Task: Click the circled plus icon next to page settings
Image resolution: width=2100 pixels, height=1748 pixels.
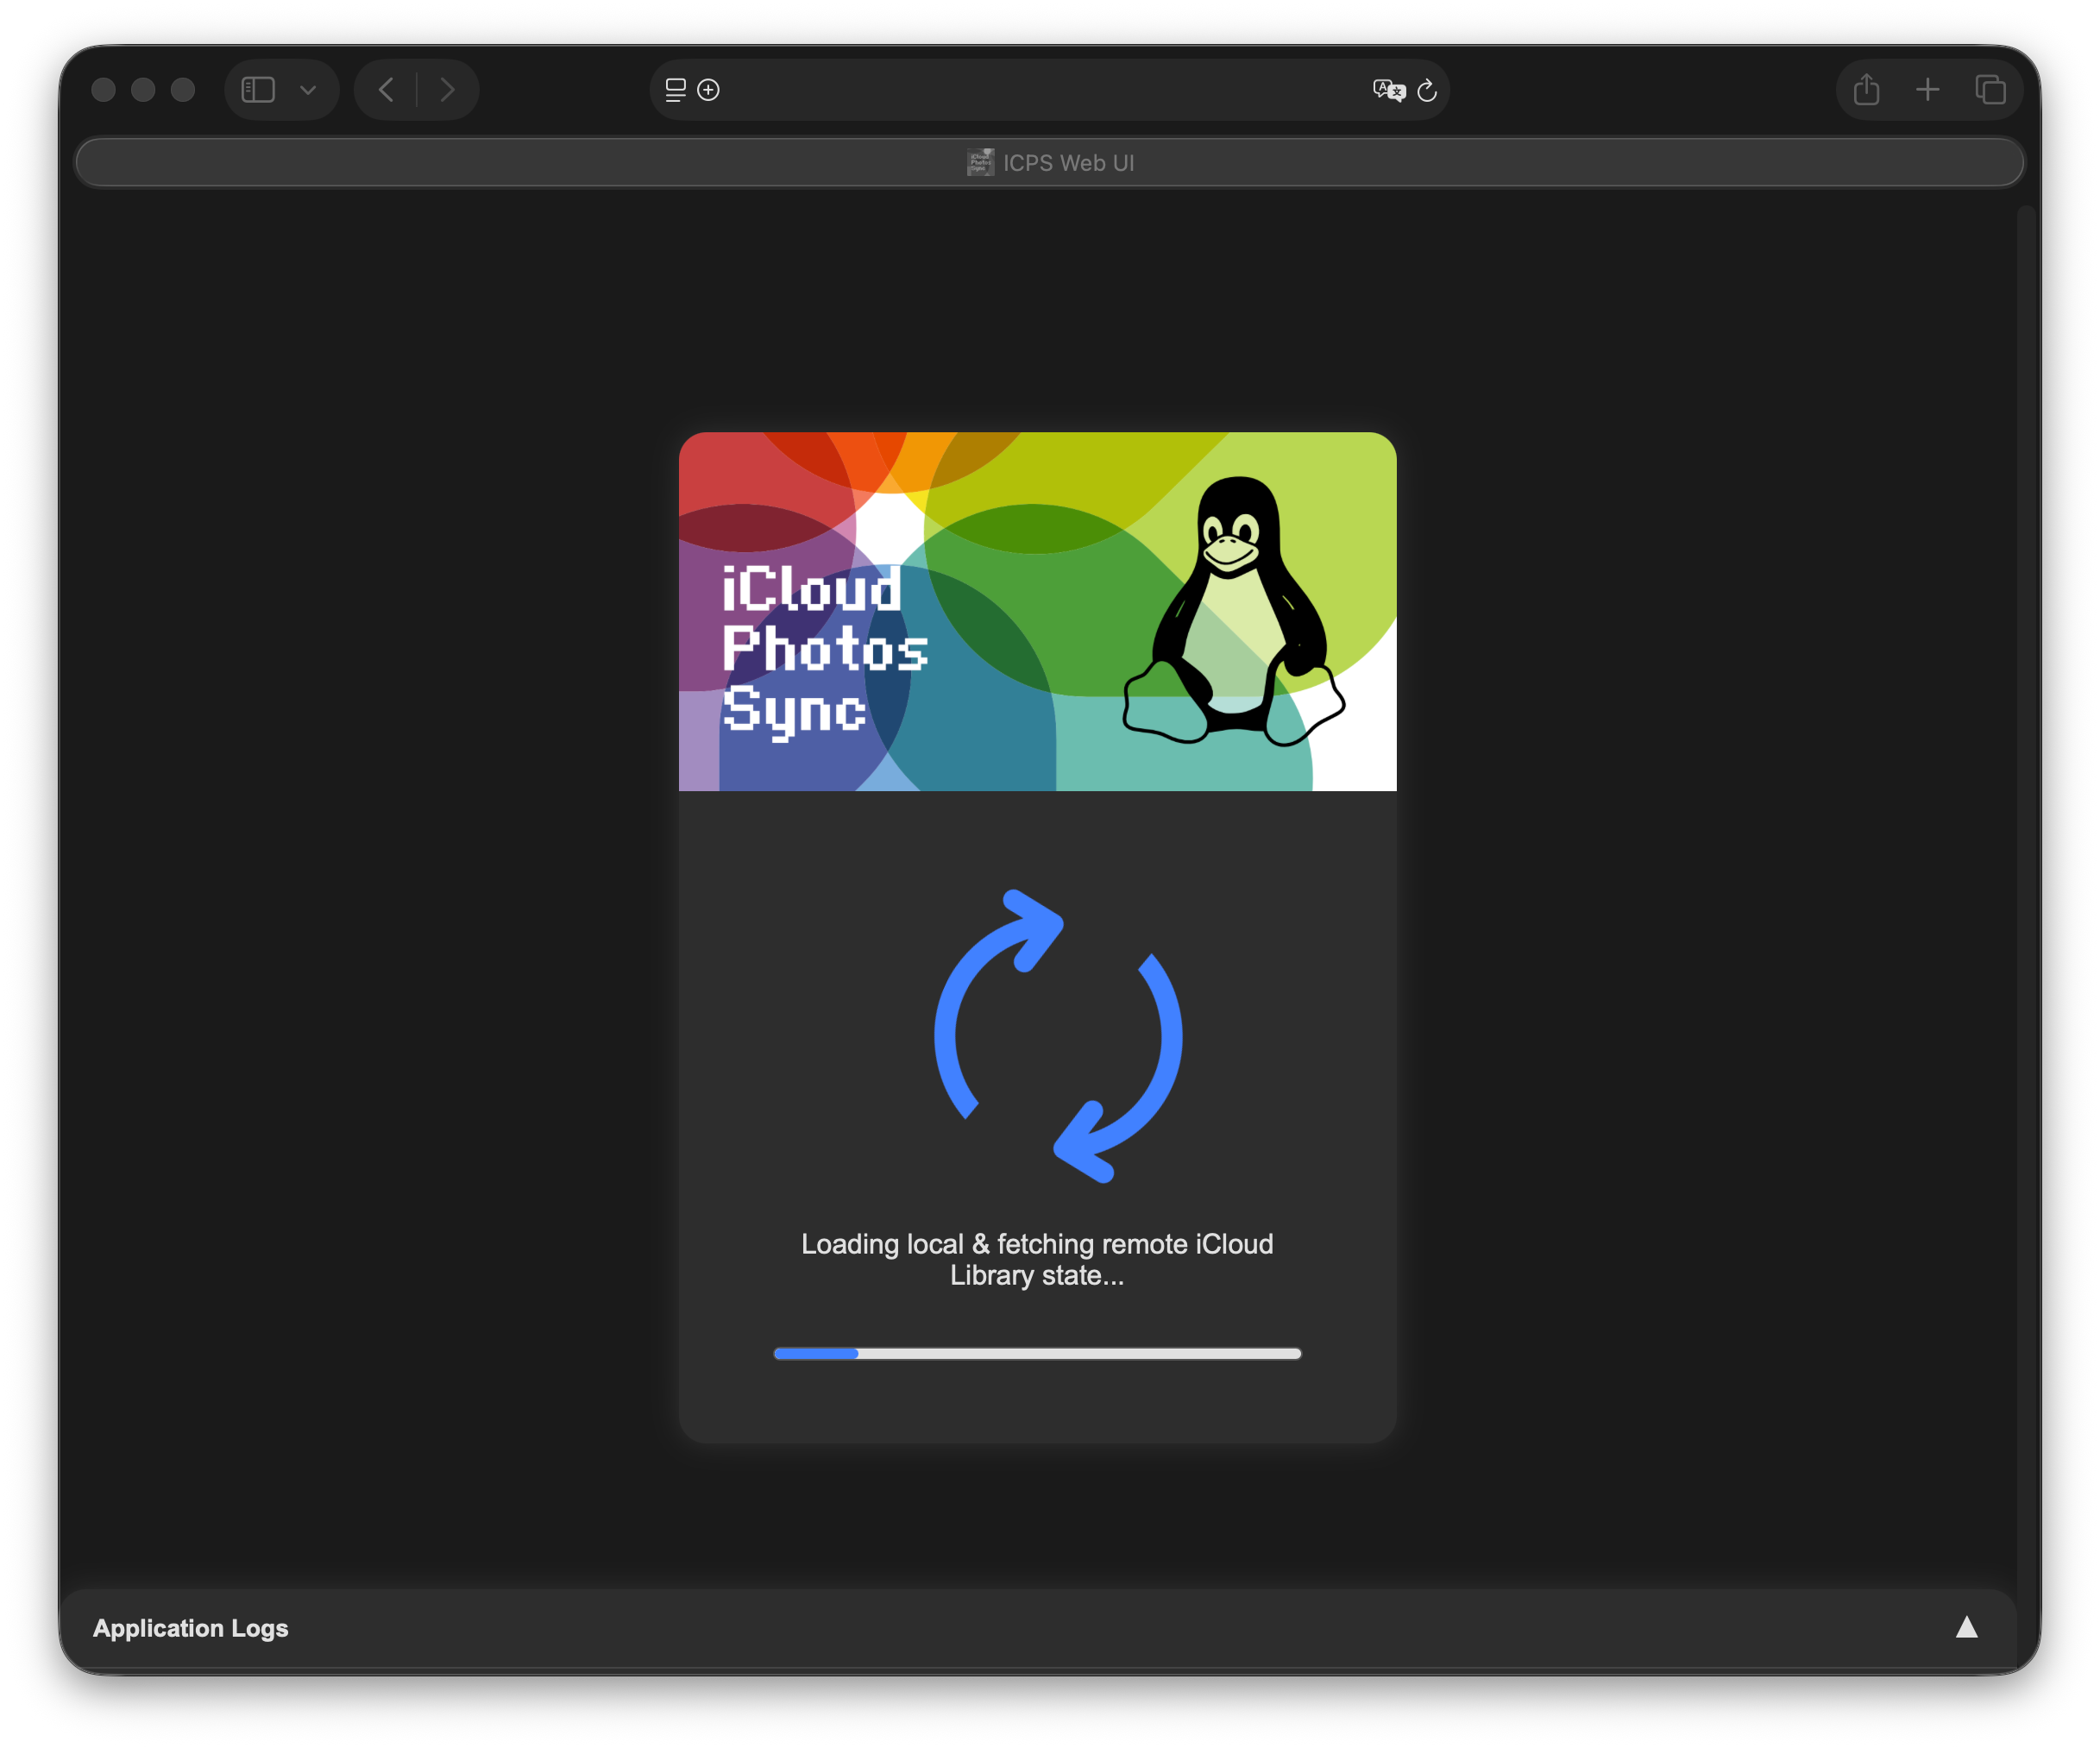Action: tap(708, 90)
